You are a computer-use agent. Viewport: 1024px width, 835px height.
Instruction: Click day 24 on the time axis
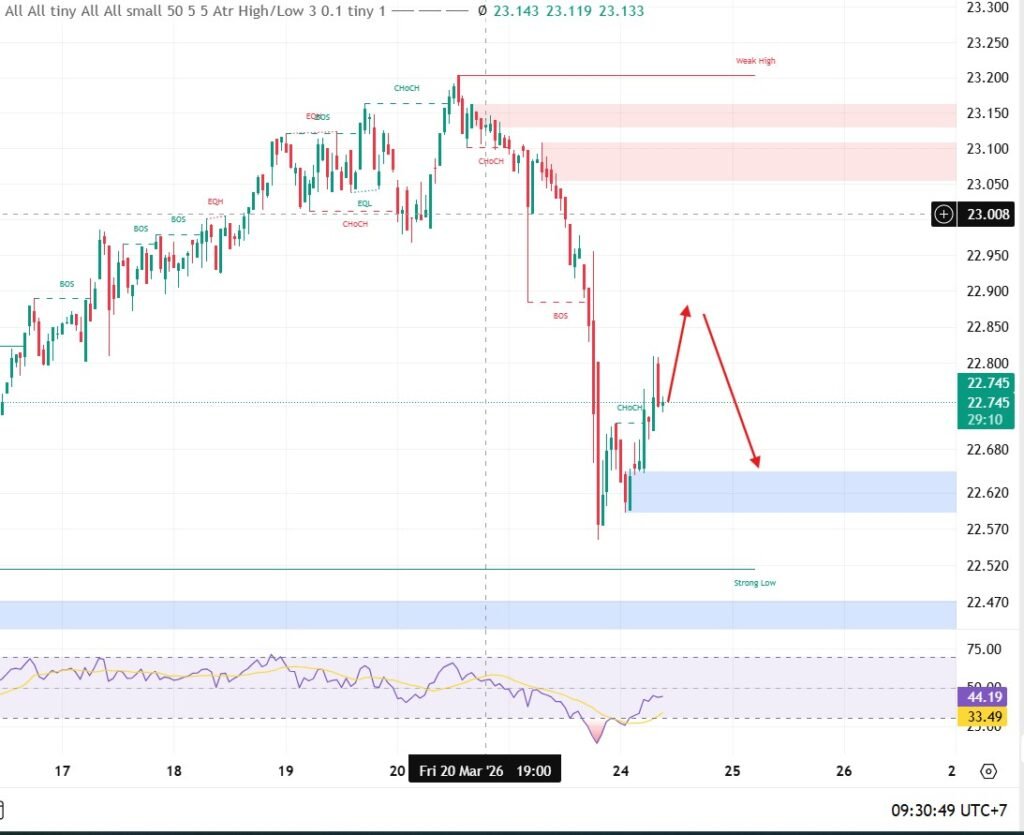(x=620, y=771)
